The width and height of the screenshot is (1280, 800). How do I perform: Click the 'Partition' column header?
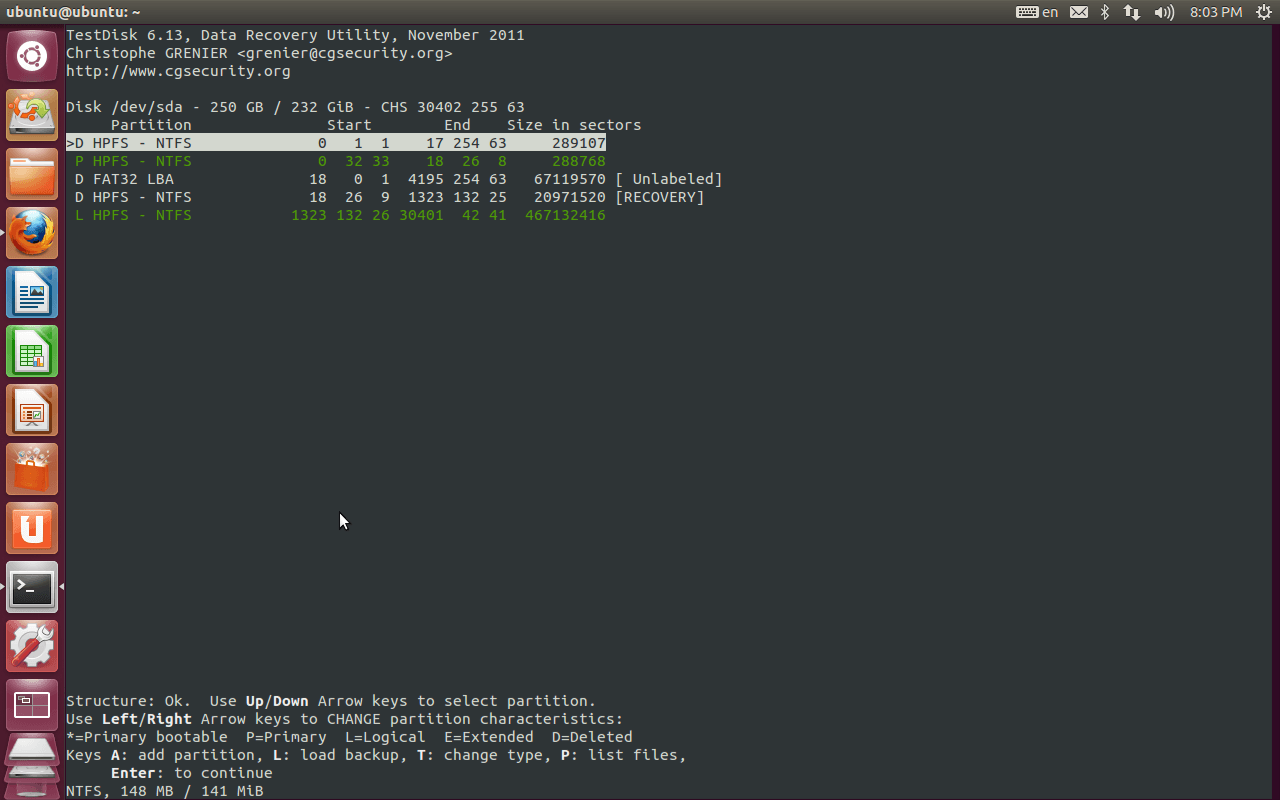151,125
